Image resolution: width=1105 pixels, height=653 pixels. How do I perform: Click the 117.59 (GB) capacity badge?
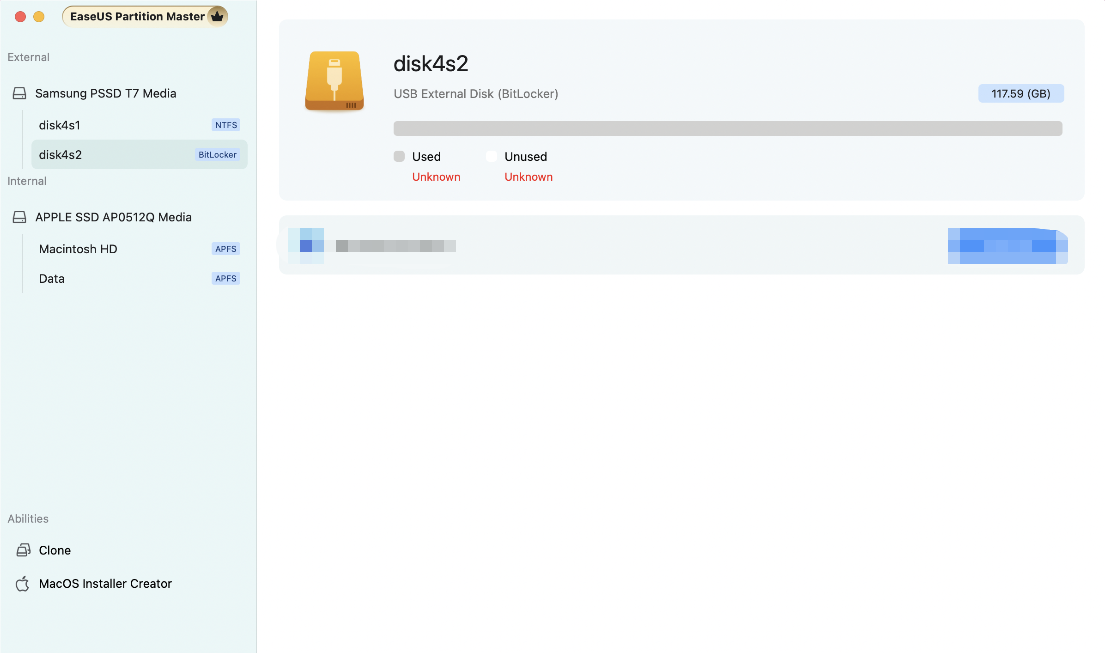pyautogui.click(x=1020, y=94)
